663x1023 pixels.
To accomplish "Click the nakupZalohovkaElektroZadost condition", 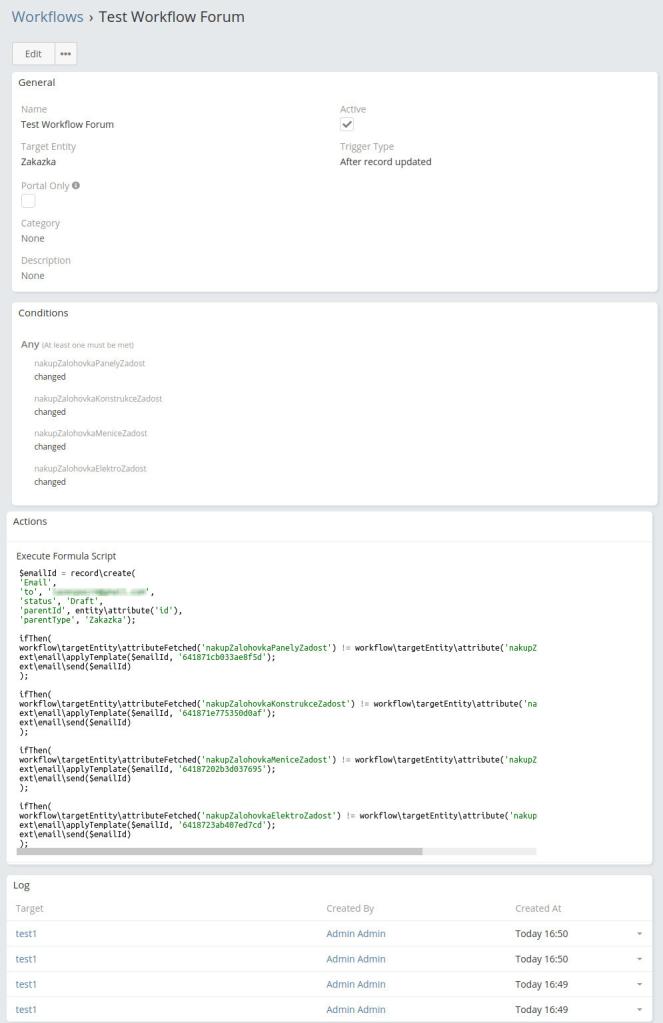I will click(x=90, y=468).
